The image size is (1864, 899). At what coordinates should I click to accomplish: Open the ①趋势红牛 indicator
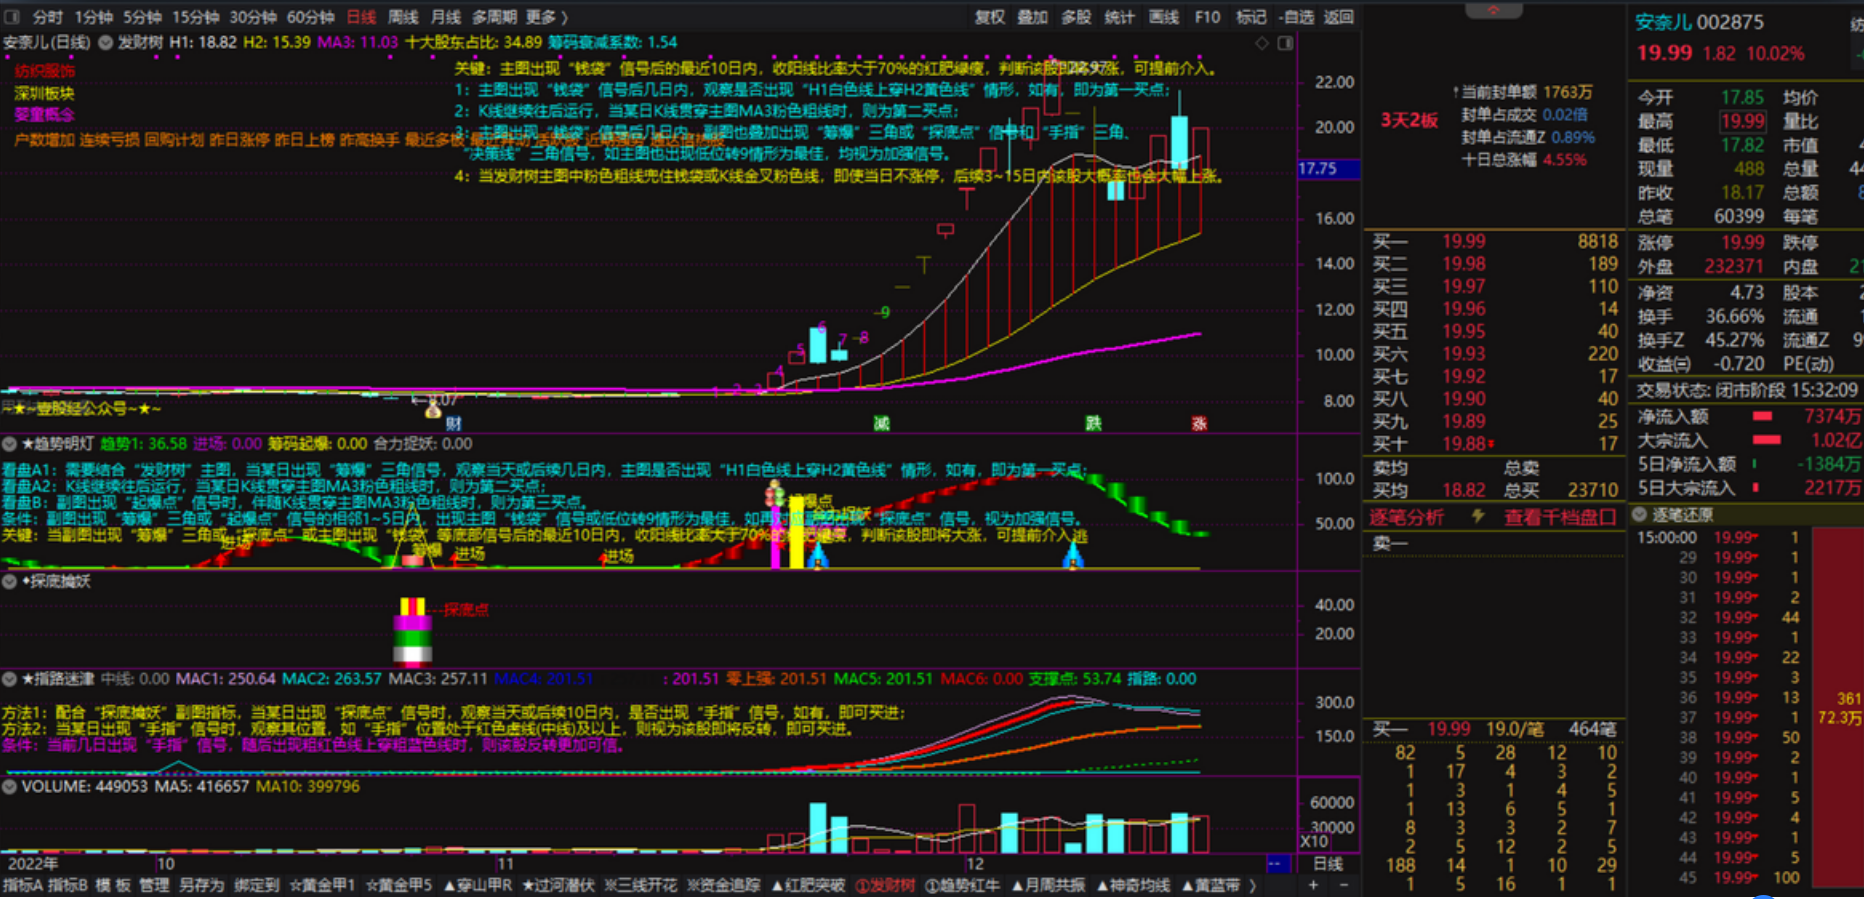[962, 885]
